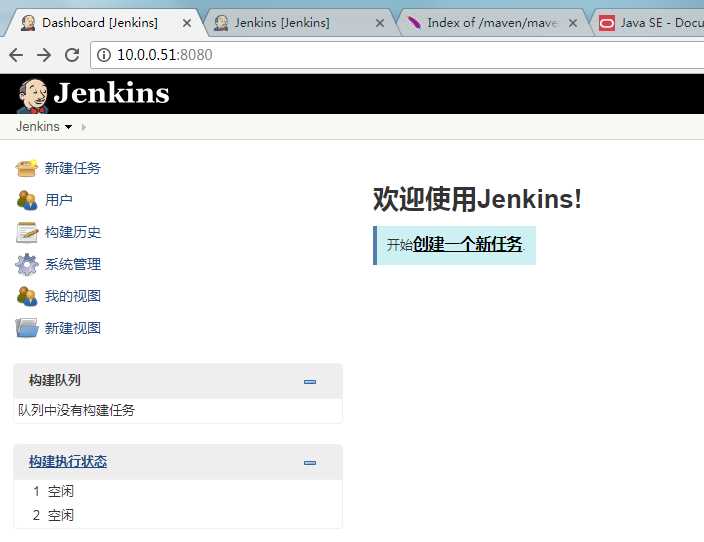Click the people icon beside 用户

pyautogui.click(x=26, y=200)
